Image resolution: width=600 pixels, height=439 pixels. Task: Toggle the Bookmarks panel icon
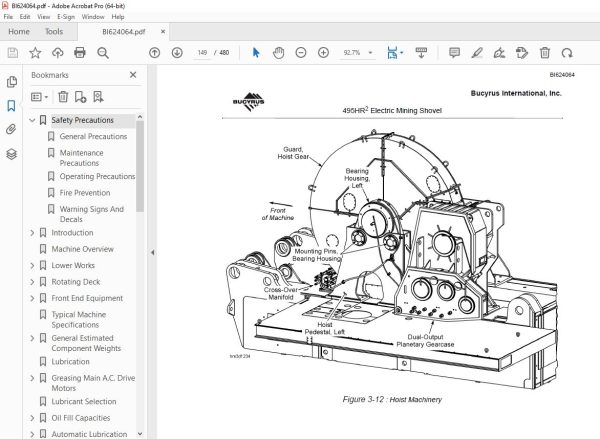(x=11, y=106)
